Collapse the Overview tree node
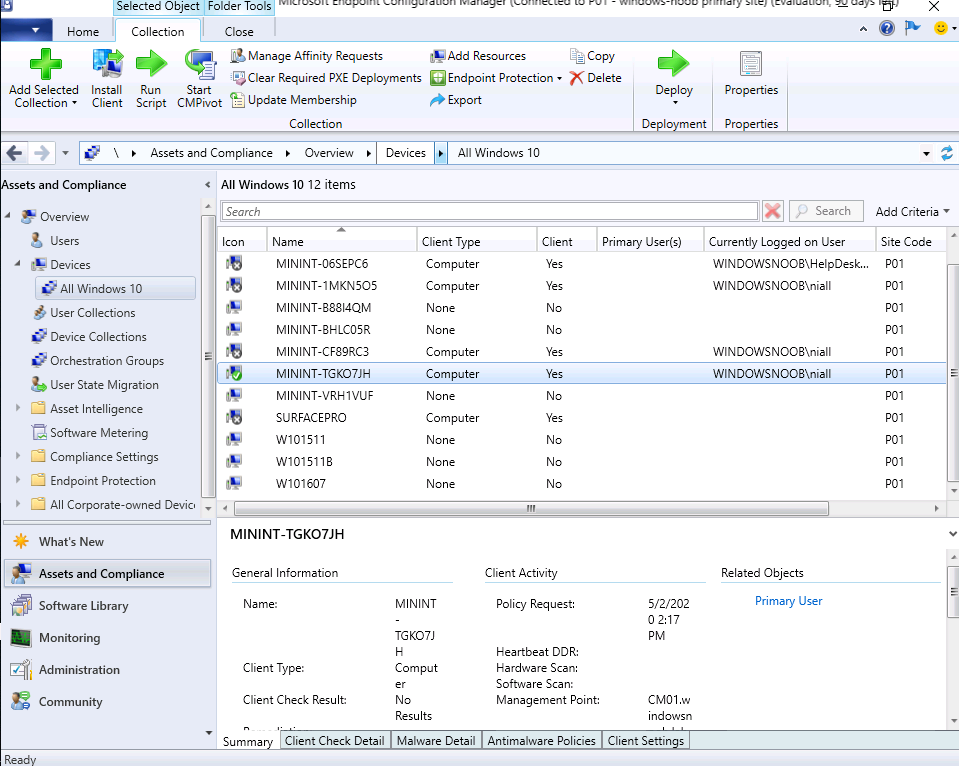The image size is (959, 766). pos(8,215)
